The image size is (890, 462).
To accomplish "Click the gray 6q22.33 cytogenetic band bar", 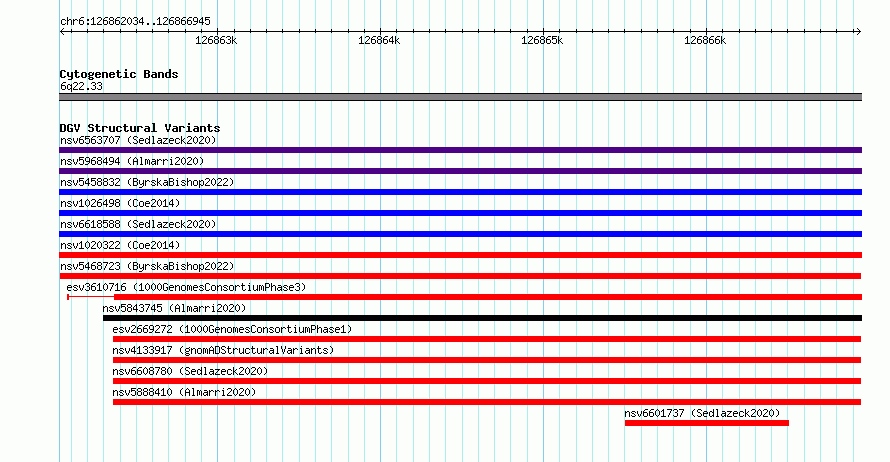I will tap(460, 97).
